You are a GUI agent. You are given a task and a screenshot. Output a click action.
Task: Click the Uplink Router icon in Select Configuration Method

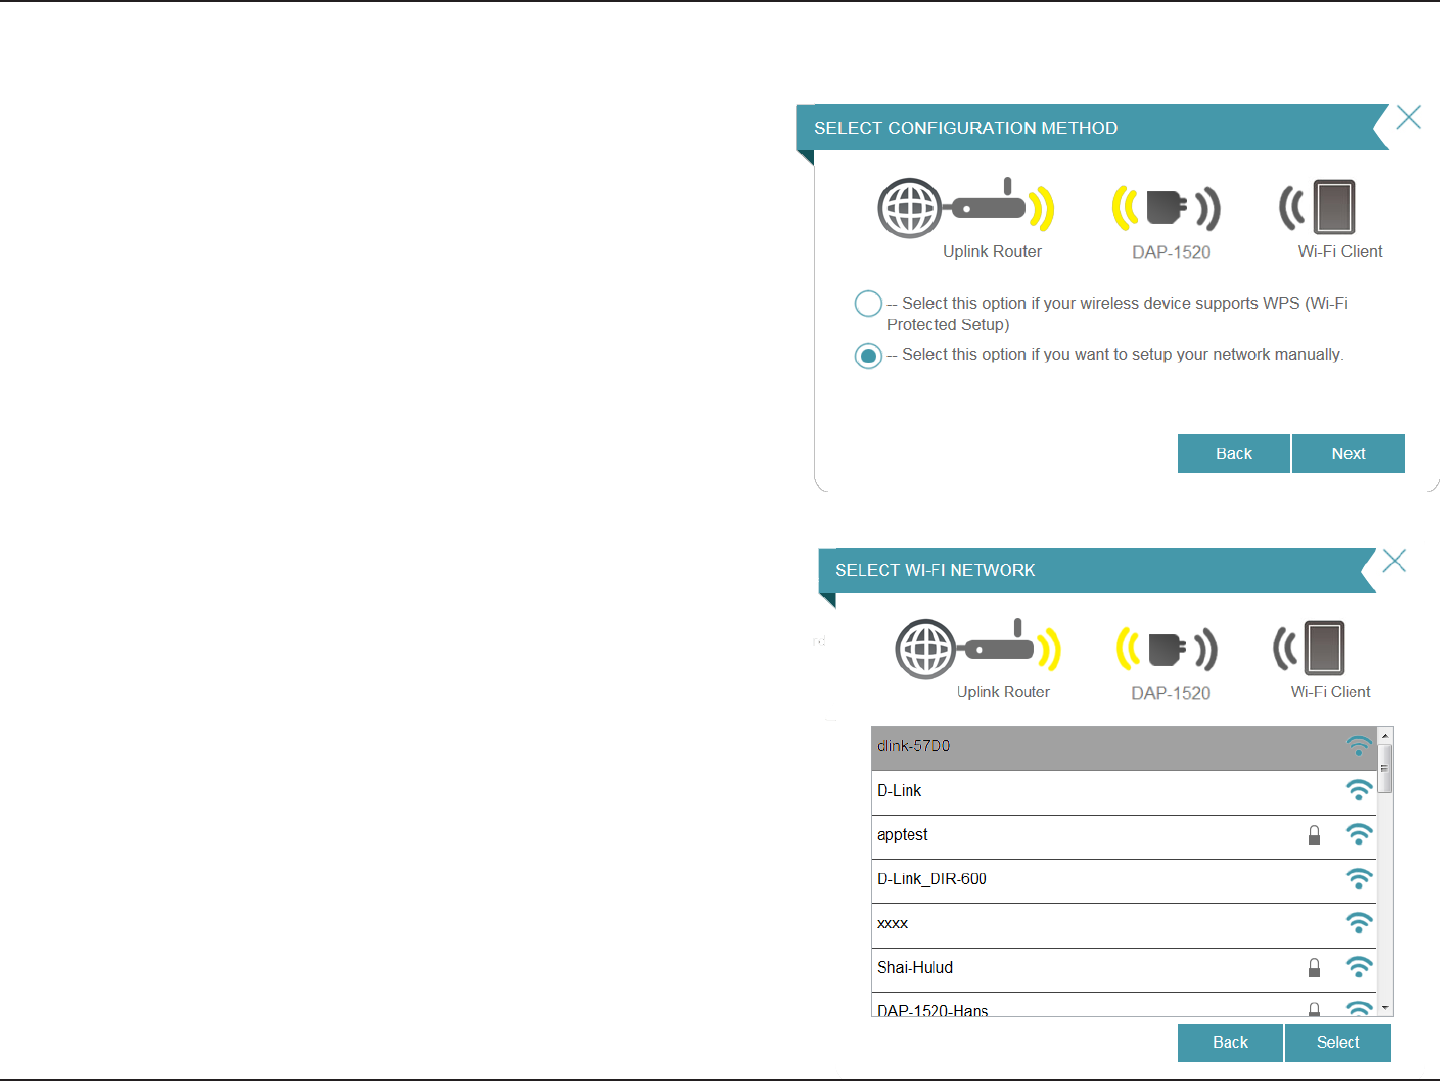tap(966, 207)
